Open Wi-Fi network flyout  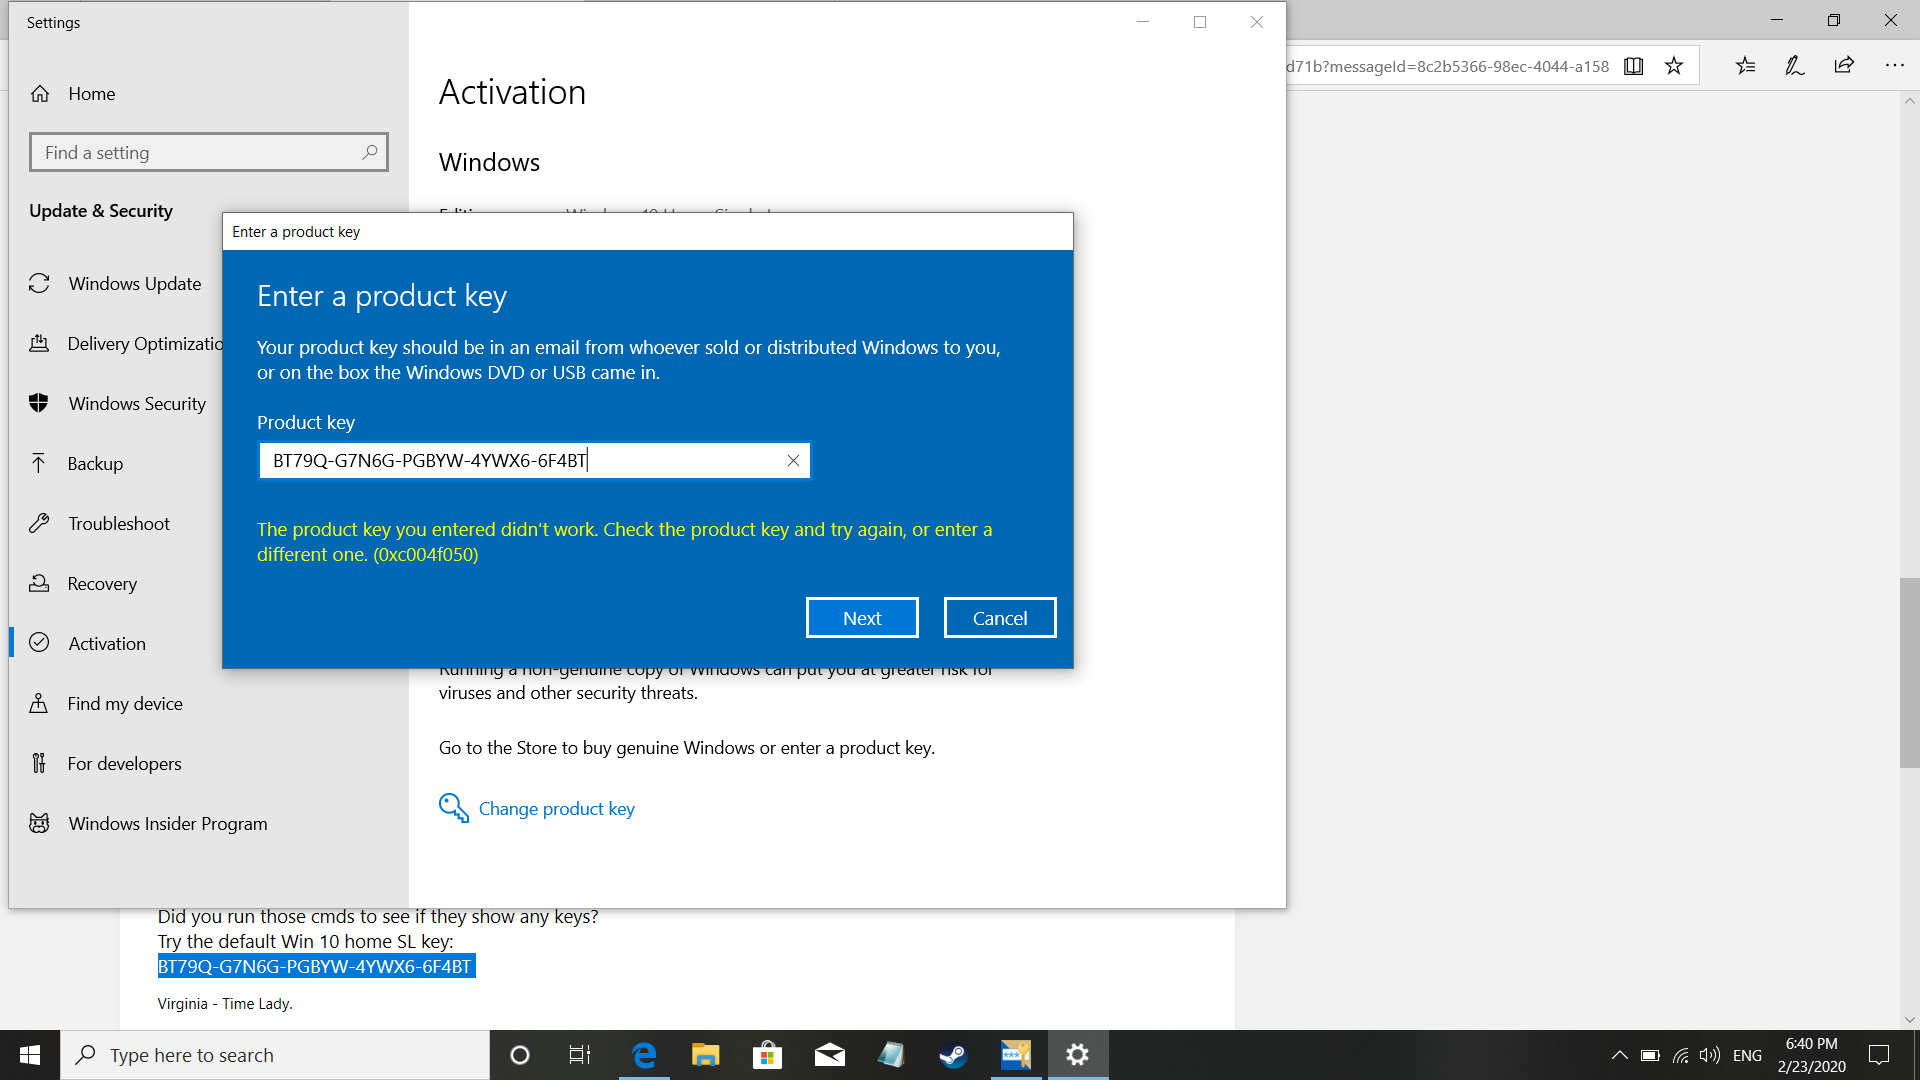[1681, 1055]
